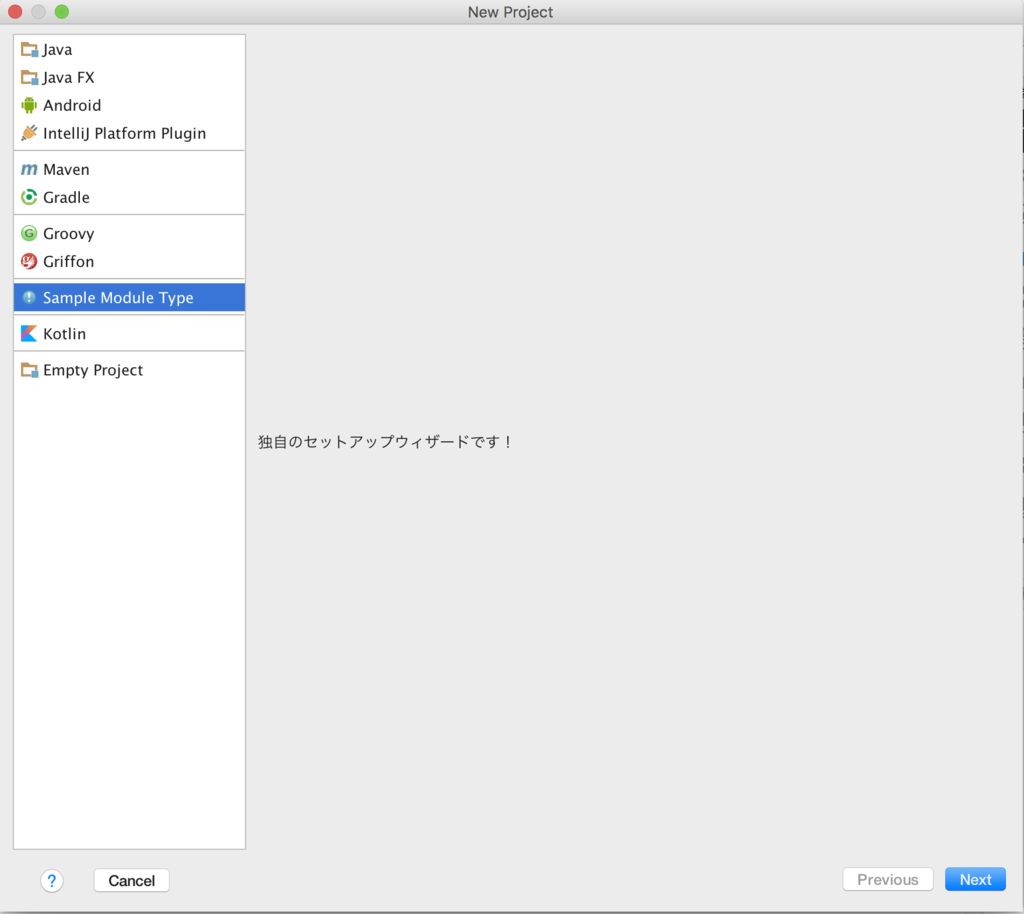Click the Sample Module Type info icon
Screen dimensions: 1024x914
click(x=29, y=298)
